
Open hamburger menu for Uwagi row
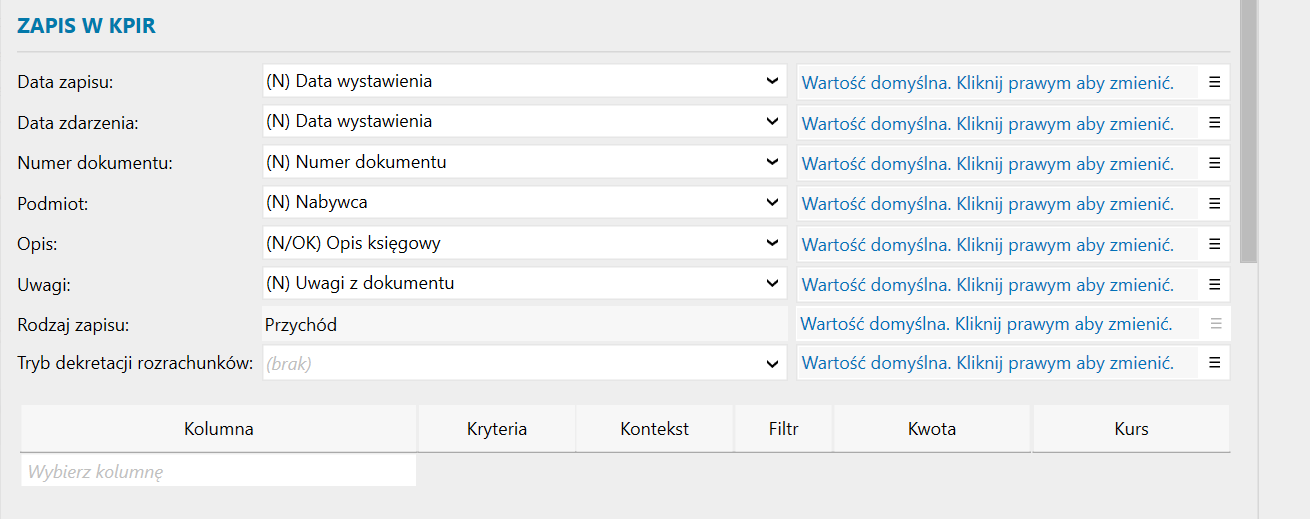(1214, 284)
